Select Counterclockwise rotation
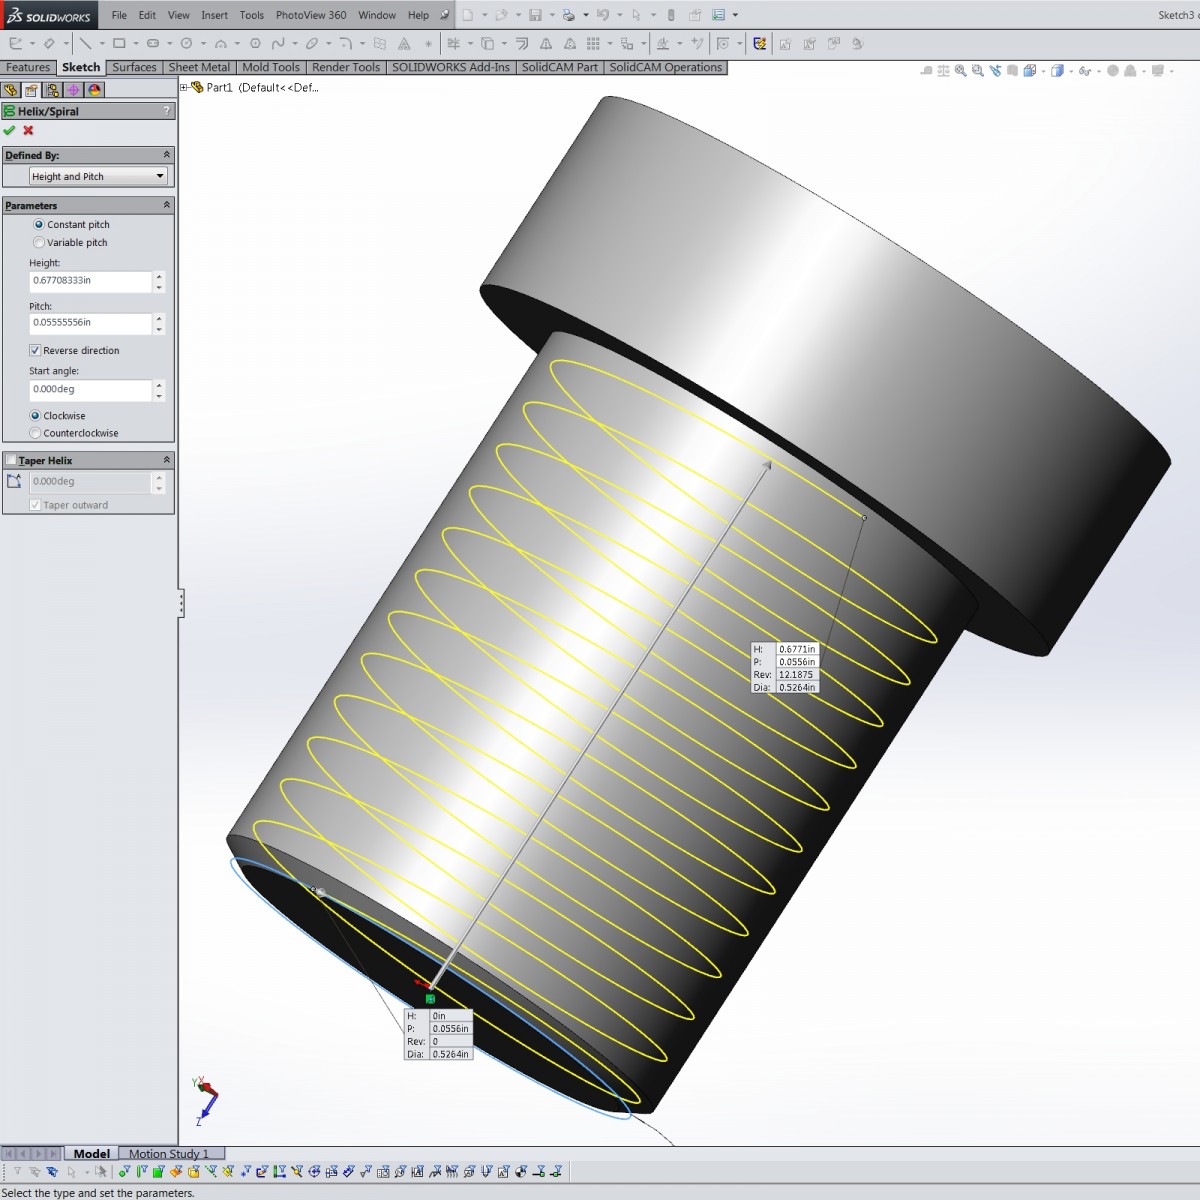Screen dimensions: 1200x1200 [36, 433]
